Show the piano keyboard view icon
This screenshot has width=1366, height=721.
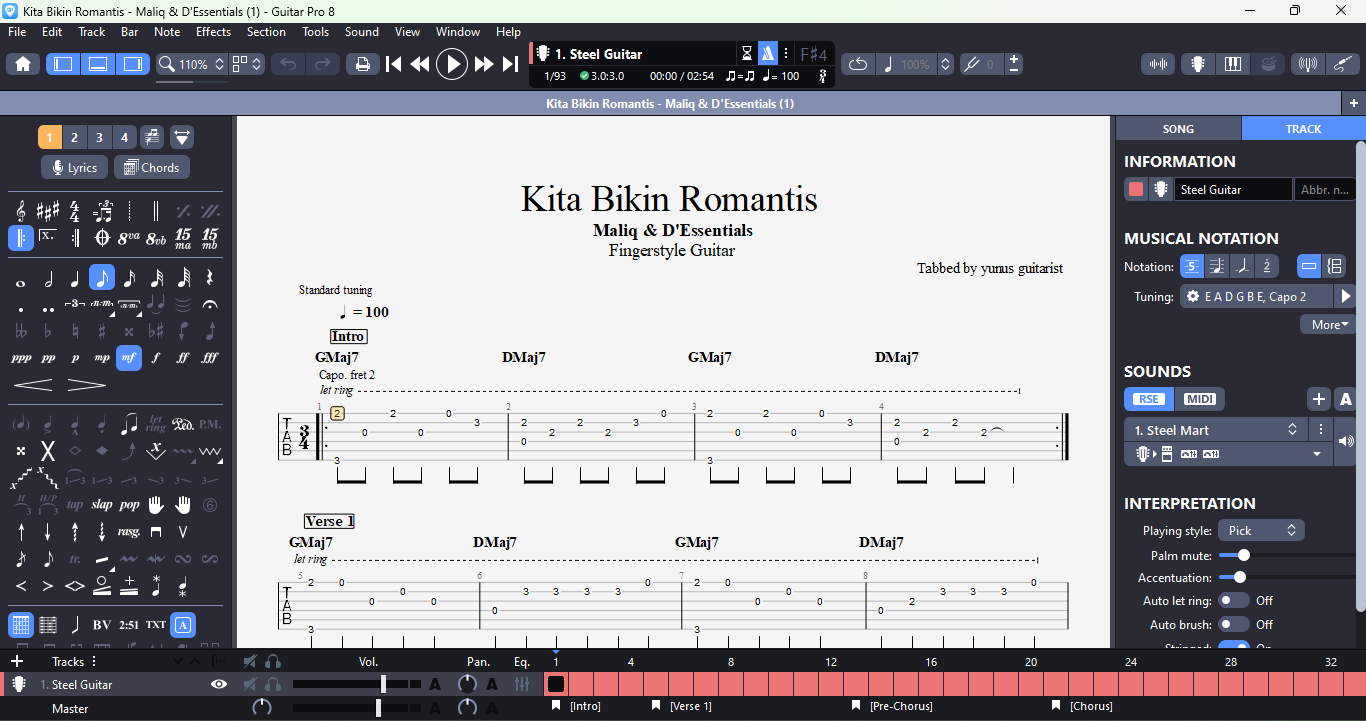click(1233, 64)
